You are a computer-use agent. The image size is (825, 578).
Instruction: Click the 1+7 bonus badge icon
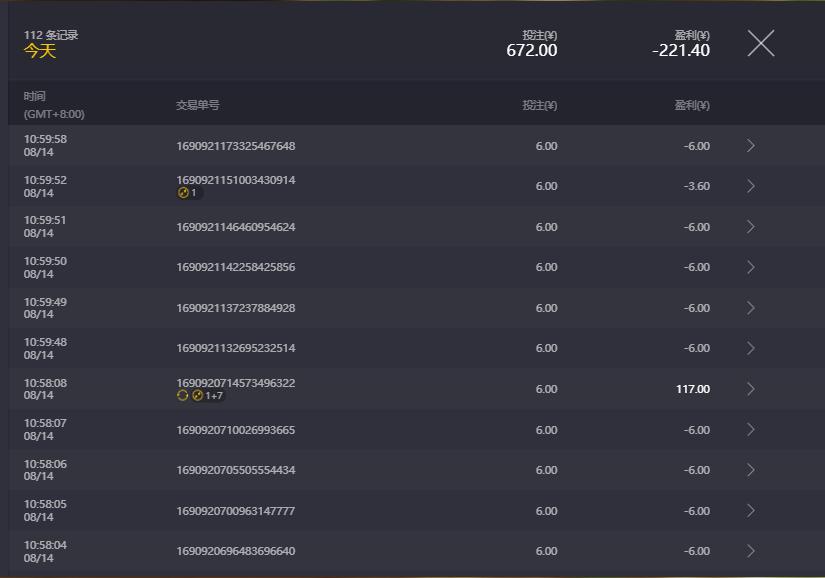pos(207,396)
